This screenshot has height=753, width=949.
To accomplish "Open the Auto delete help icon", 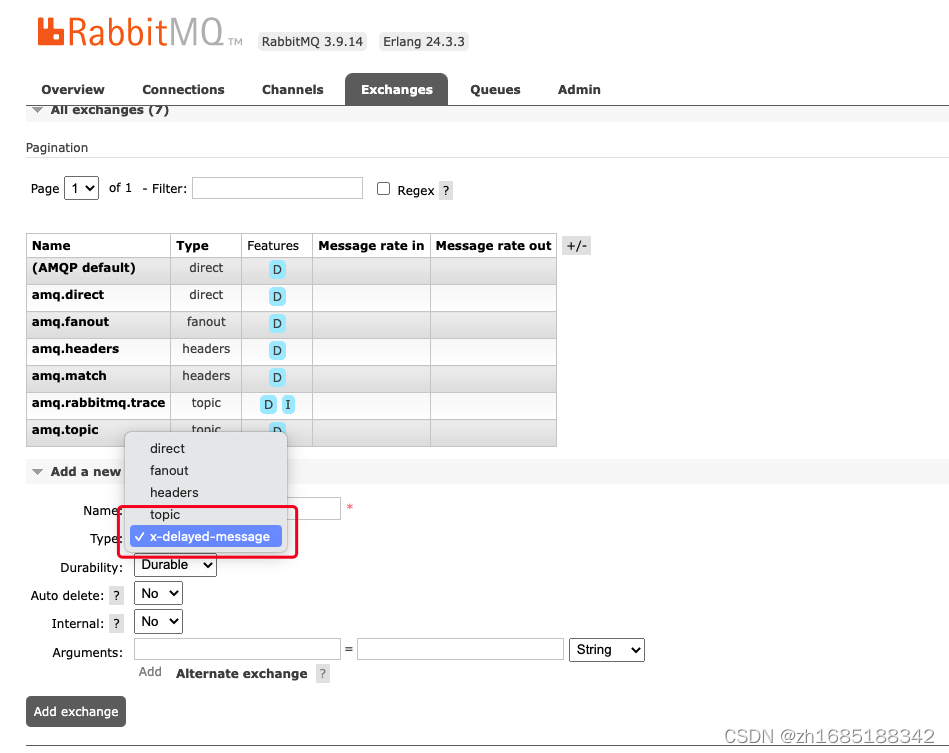I will tap(116, 596).
